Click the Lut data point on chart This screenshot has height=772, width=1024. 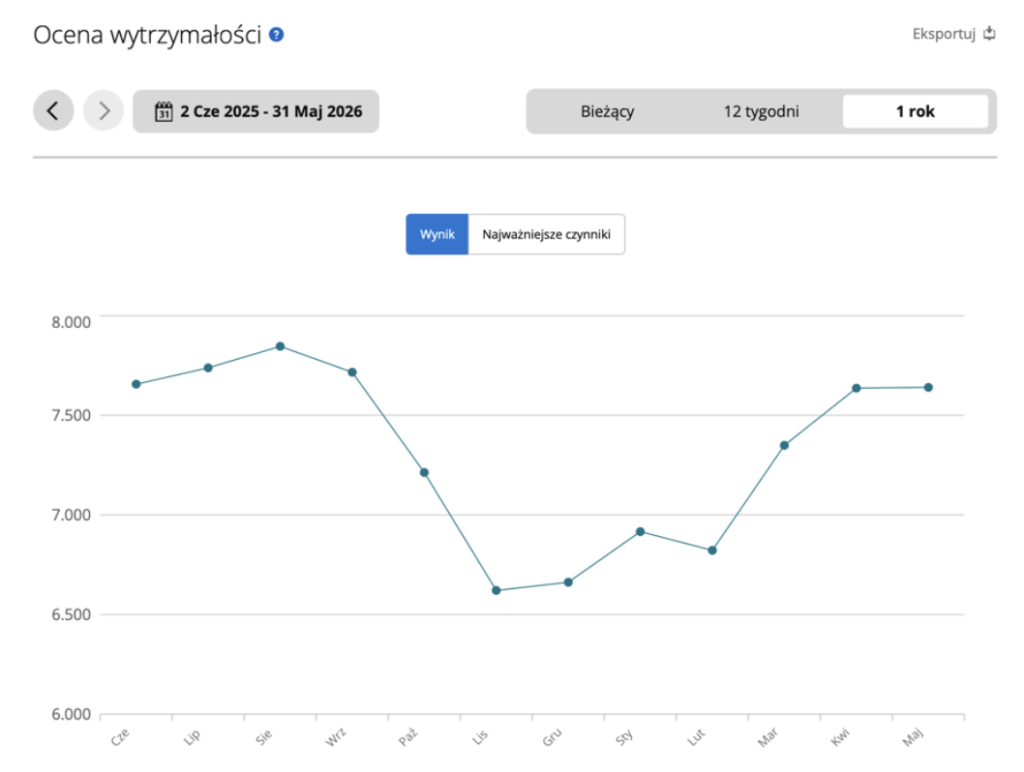[712, 551]
